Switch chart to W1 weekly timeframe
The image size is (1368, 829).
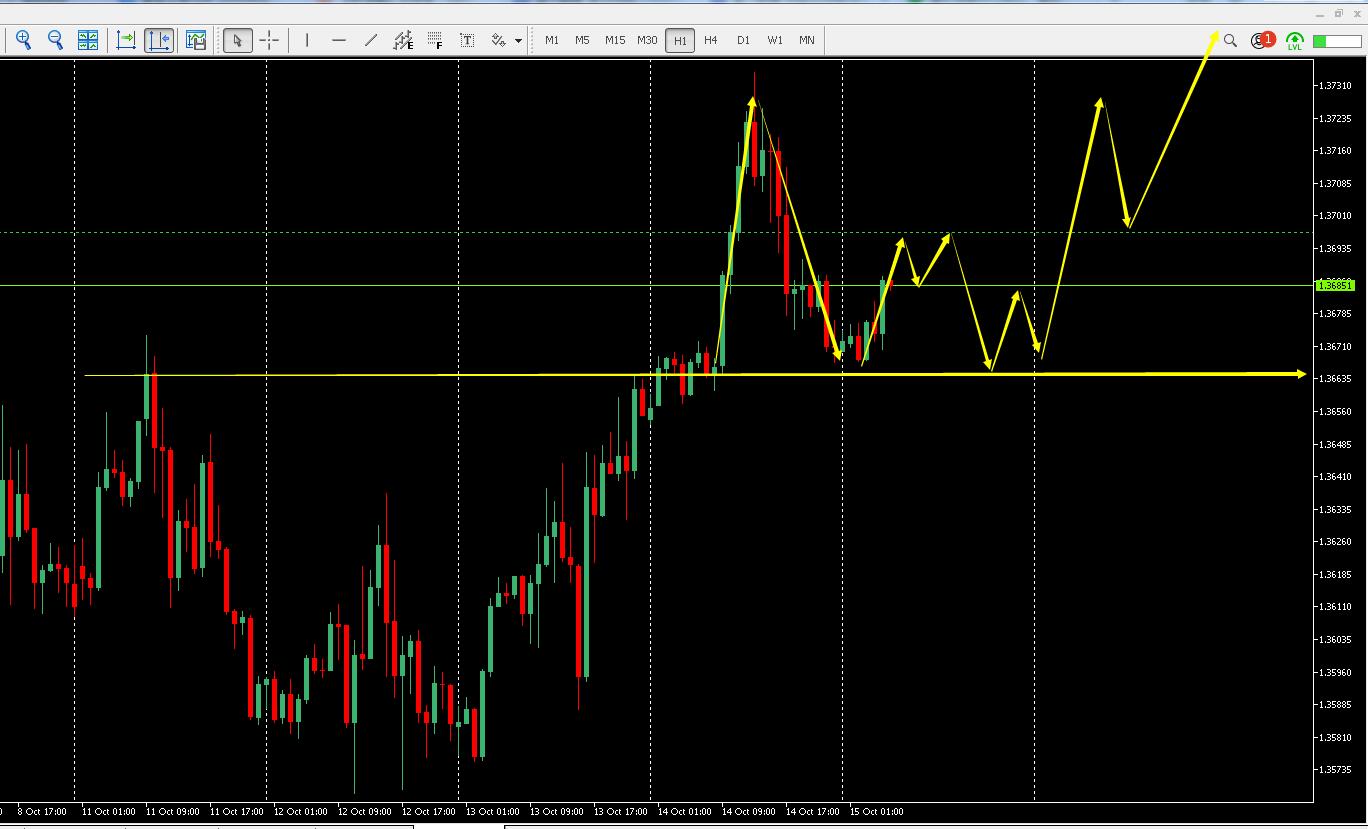(x=775, y=40)
